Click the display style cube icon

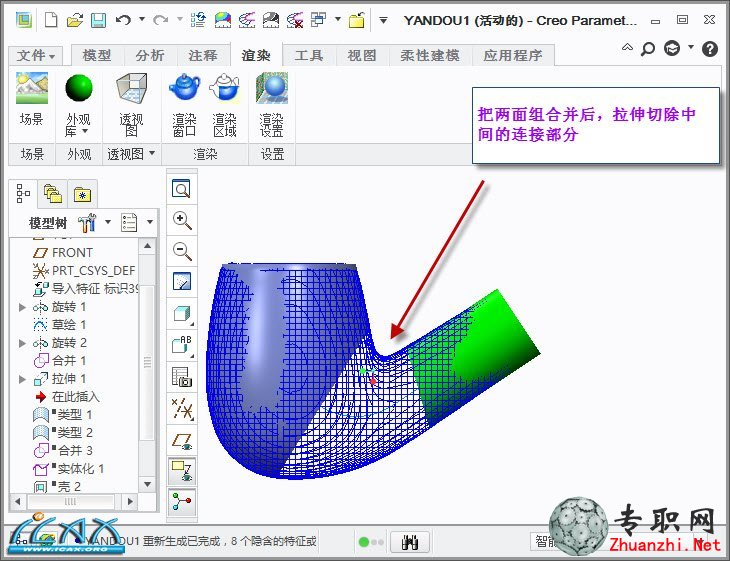pos(182,314)
